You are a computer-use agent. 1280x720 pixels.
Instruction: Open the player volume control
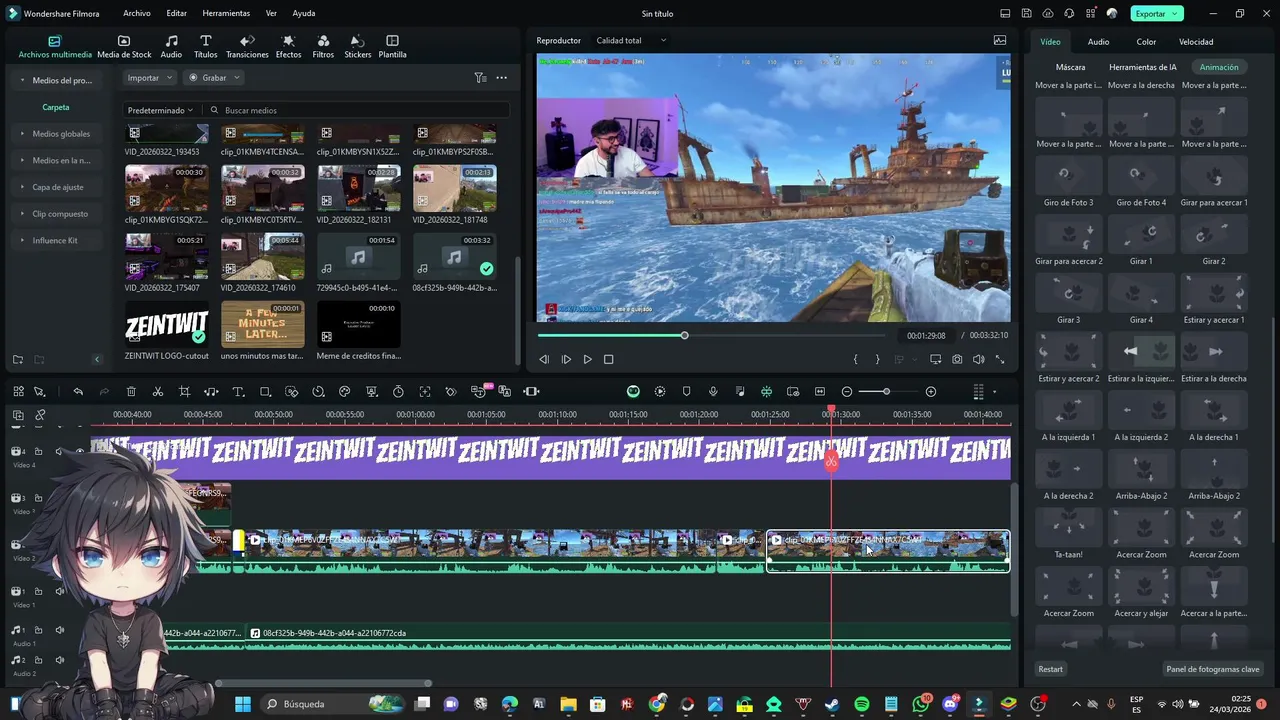(x=978, y=359)
